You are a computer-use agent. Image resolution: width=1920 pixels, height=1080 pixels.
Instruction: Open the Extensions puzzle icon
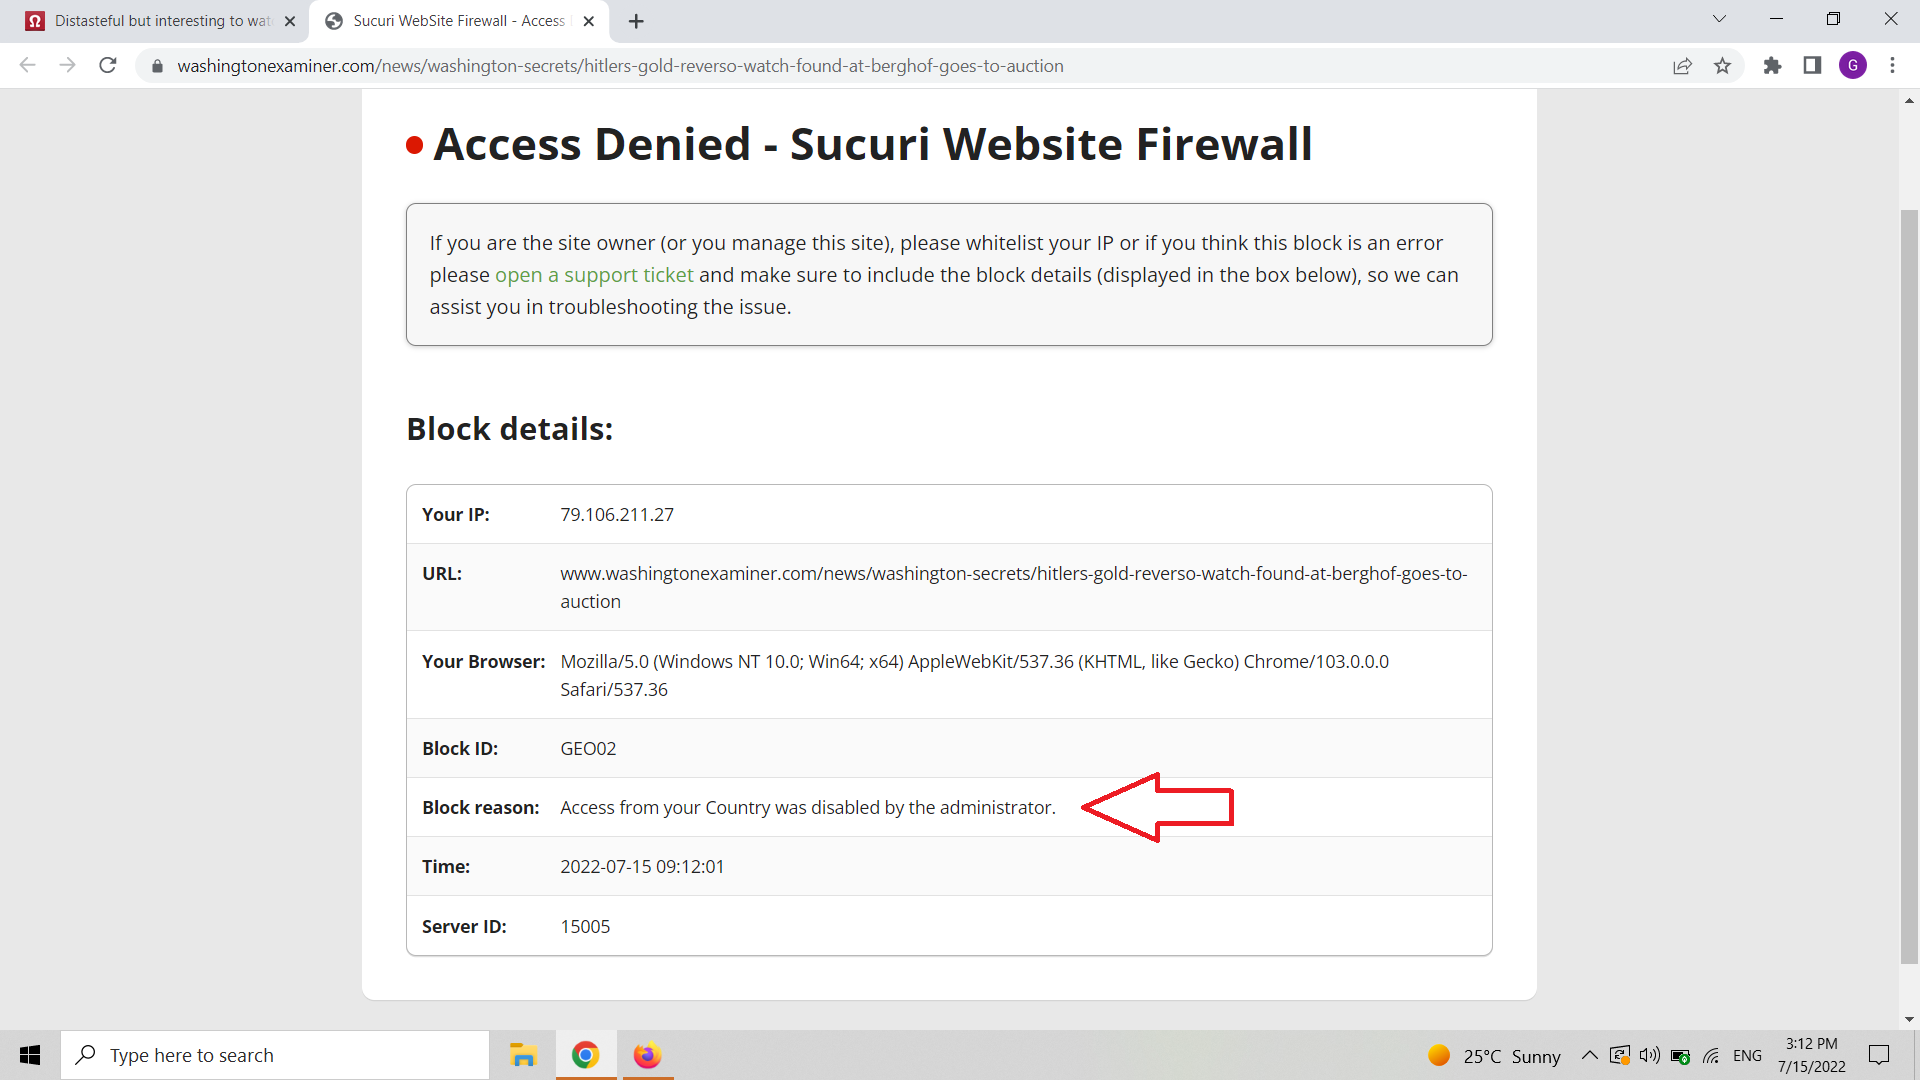pos(1772,66)
